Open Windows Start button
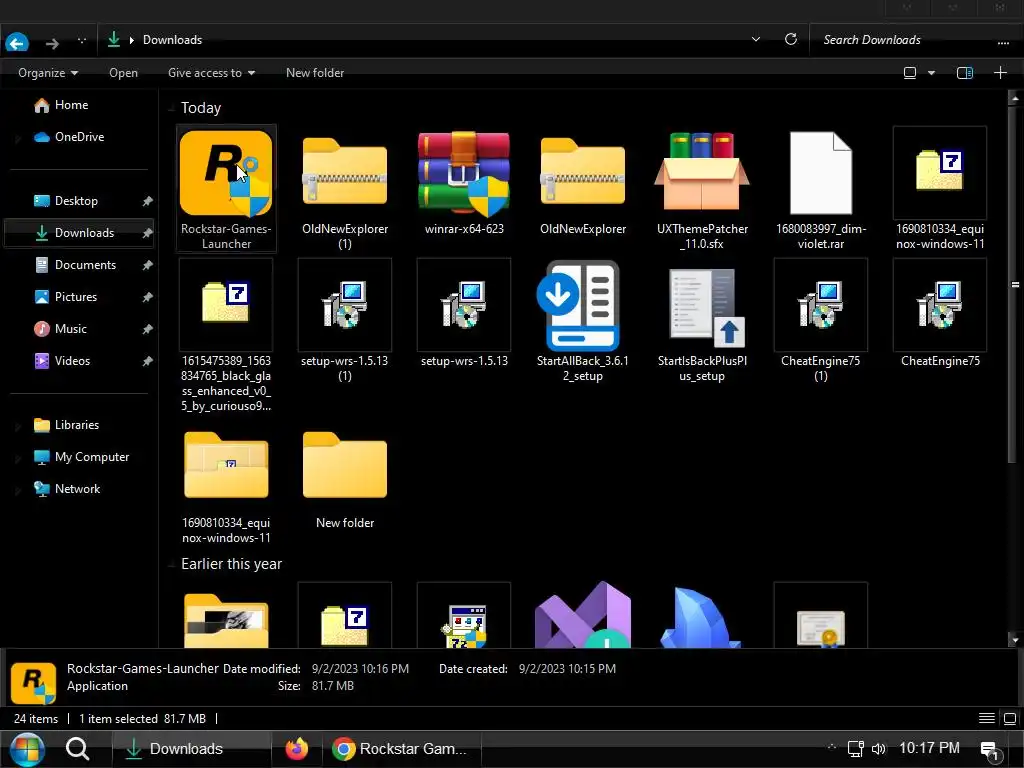The width and height of the screenshot is (1024, 768). 27,749
